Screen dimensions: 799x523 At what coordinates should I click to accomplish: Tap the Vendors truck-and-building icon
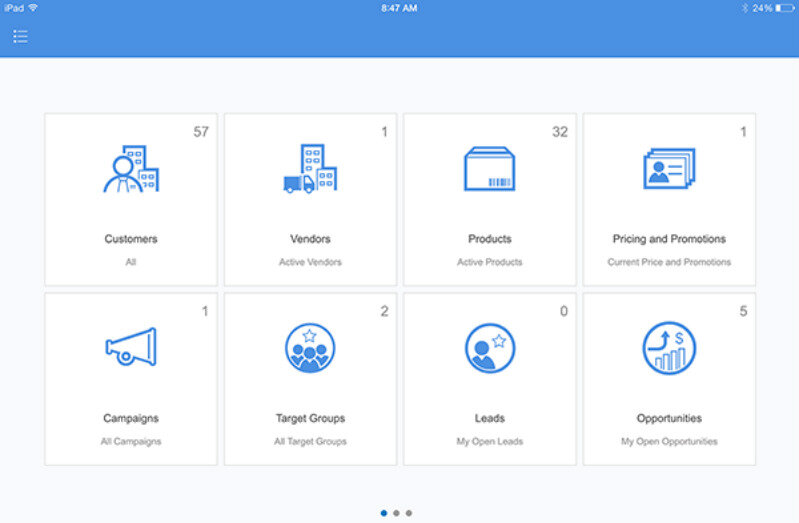310,169
